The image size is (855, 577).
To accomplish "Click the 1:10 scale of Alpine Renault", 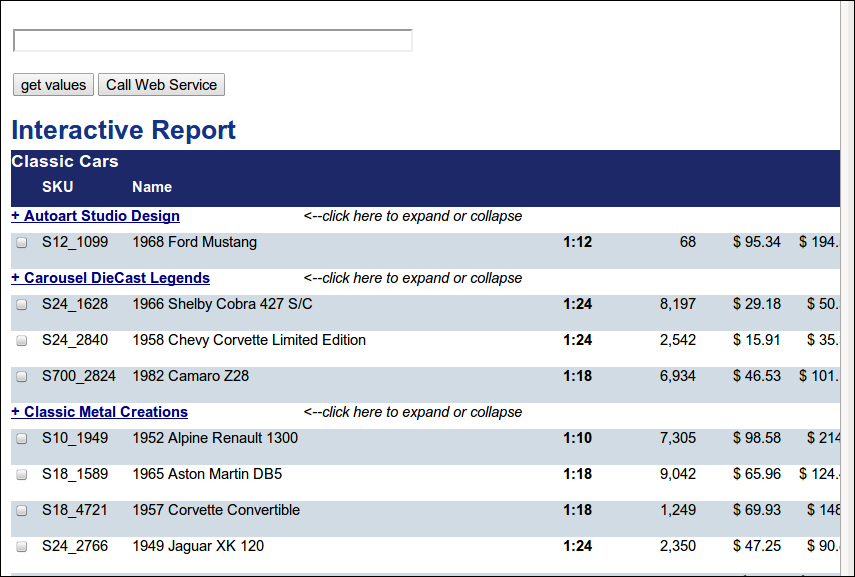I will (577, 438).
